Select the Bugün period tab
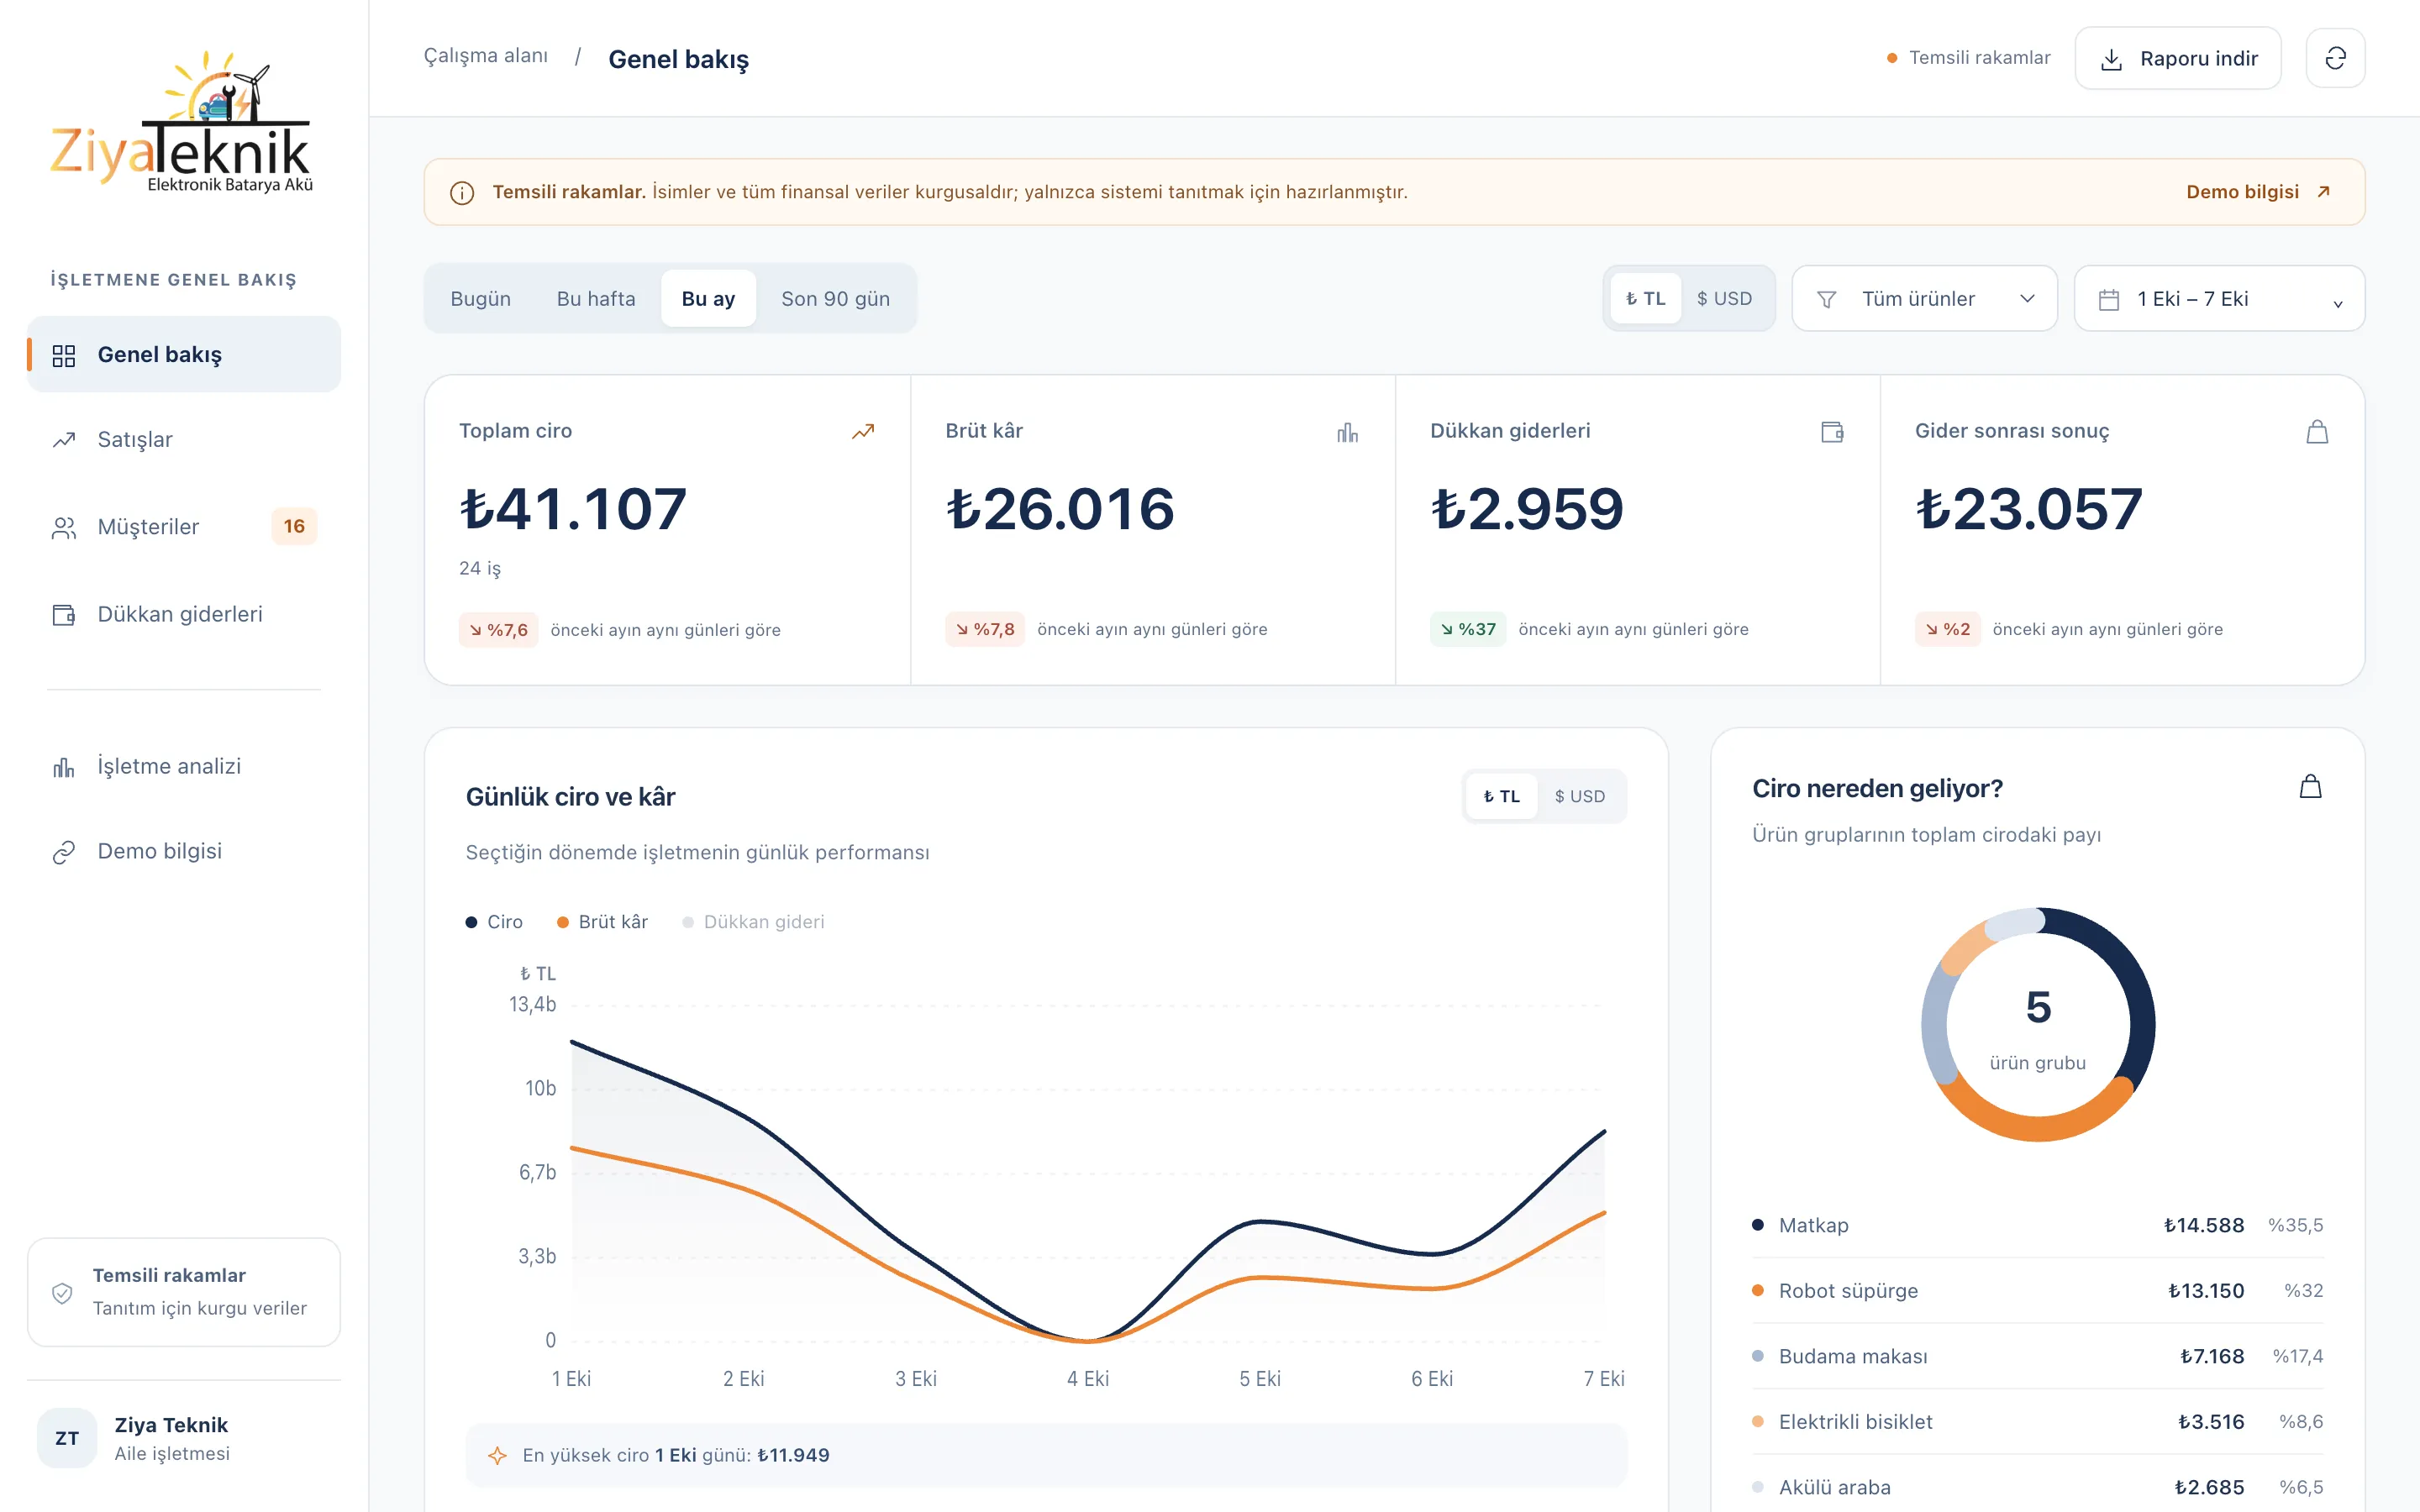 [480, 298]
